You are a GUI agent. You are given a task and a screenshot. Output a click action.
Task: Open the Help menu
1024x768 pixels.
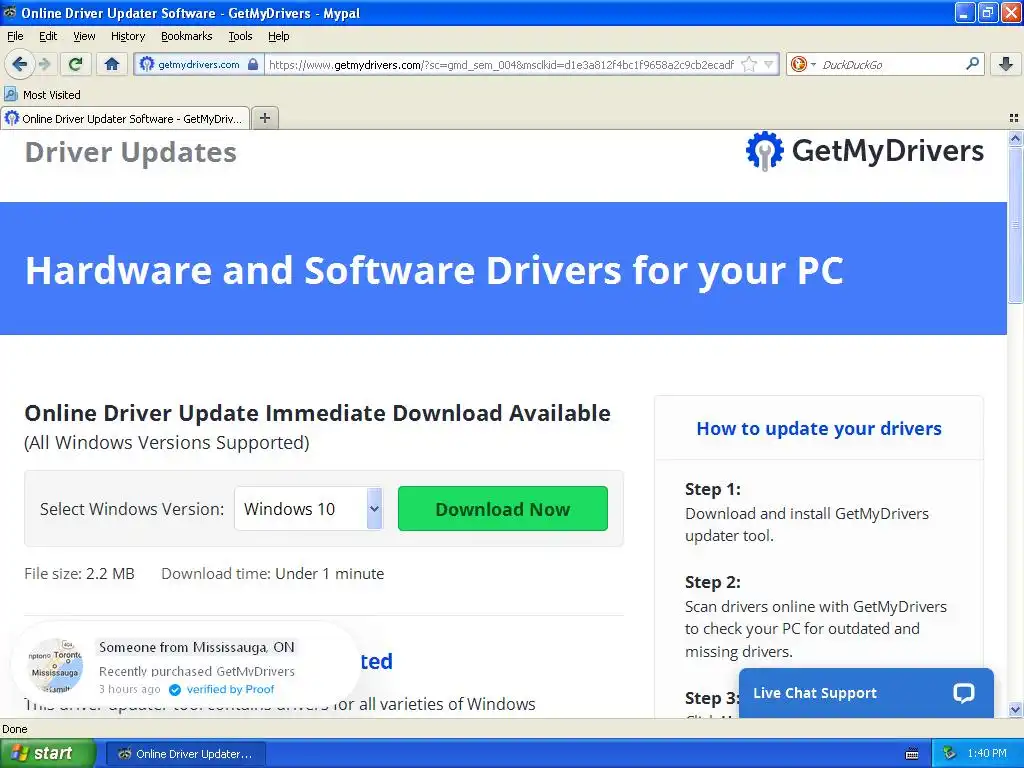point(278,36)
